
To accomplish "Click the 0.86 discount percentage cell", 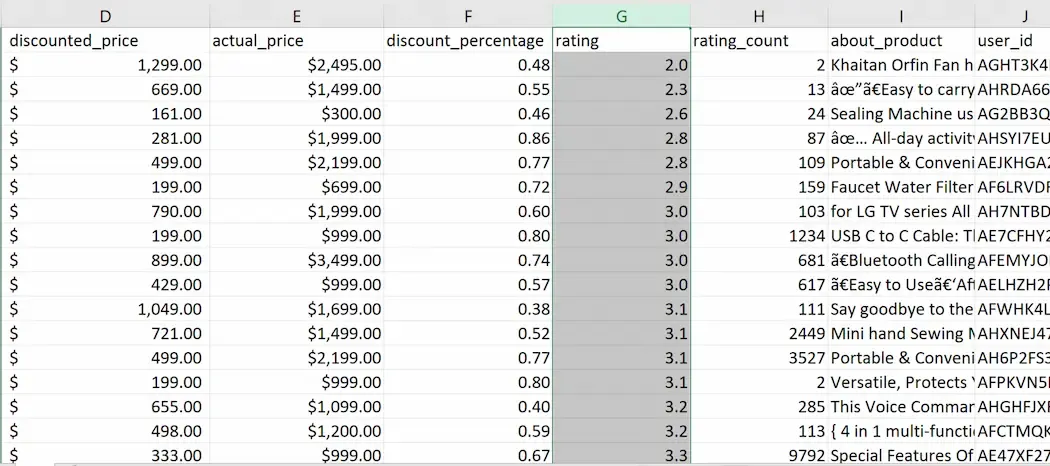I will (468, 138).
